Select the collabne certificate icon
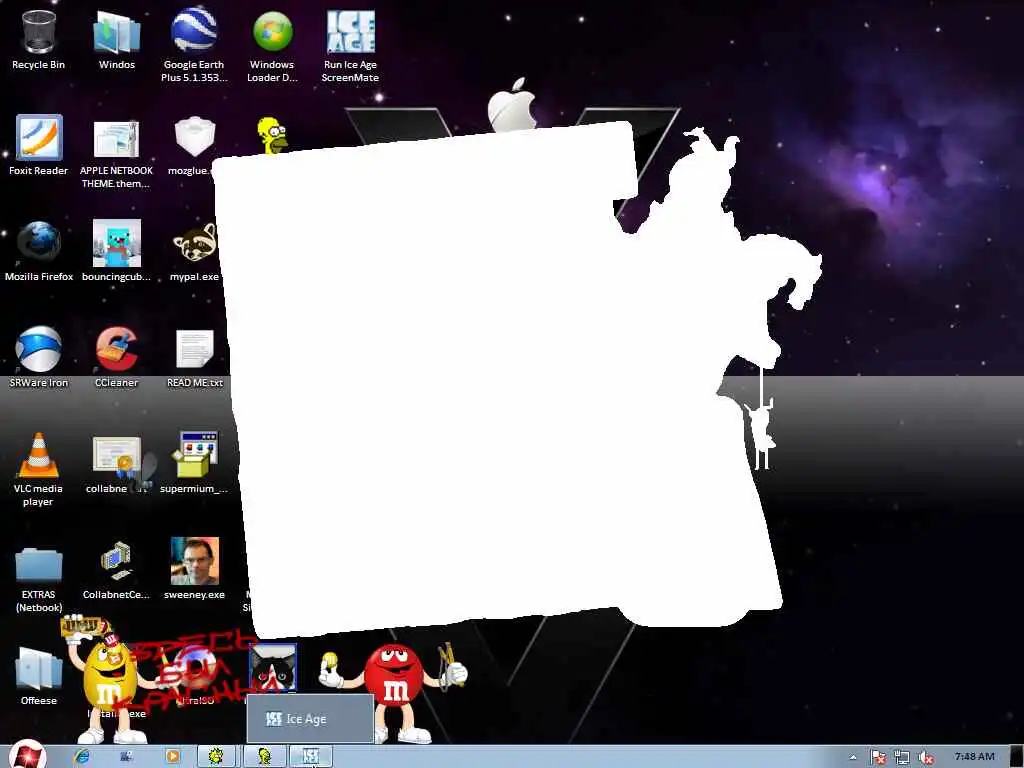The width and height of the screenshot is (1024, 768). pos(116,465)
